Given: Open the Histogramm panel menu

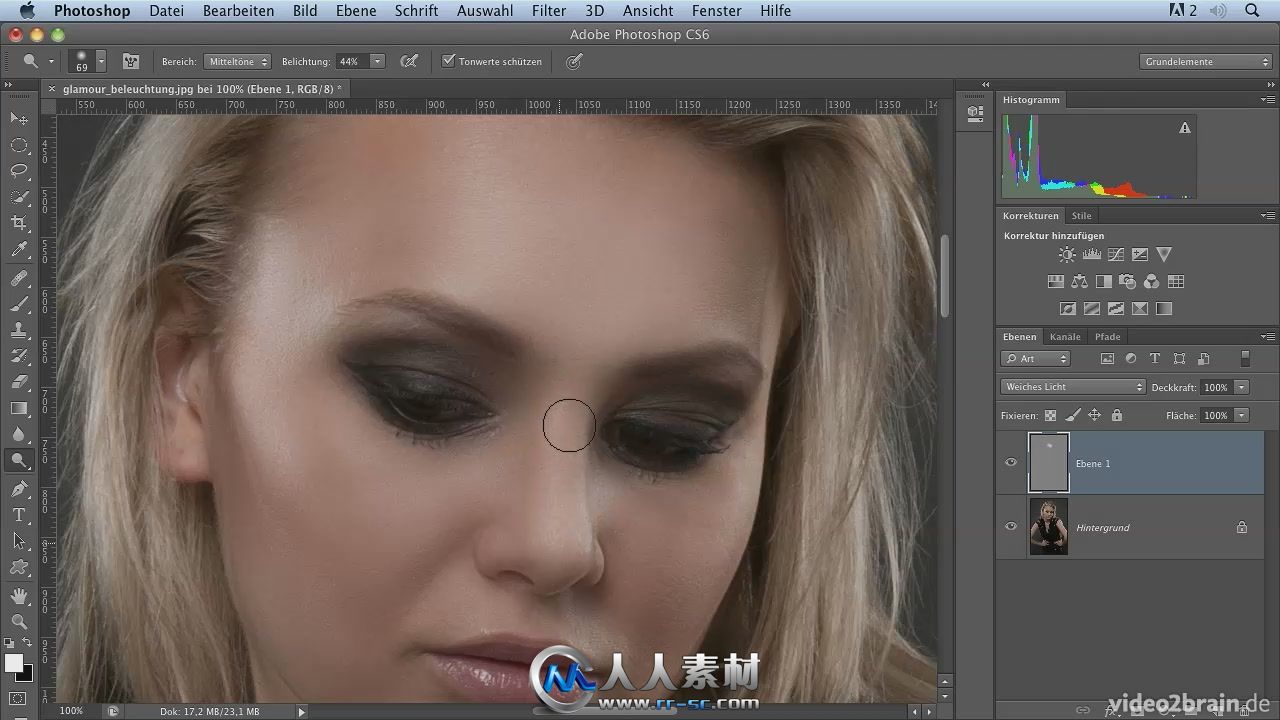Looking at the screenshot, I should [1268, 100].
